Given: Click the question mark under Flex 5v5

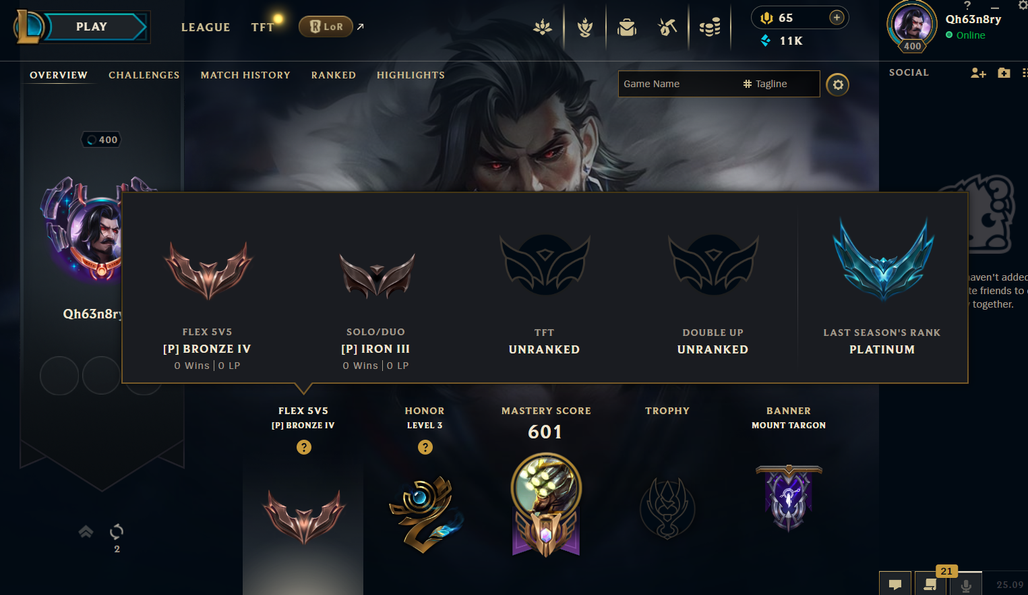Looking at the screenshot, I should pos(304,447).
